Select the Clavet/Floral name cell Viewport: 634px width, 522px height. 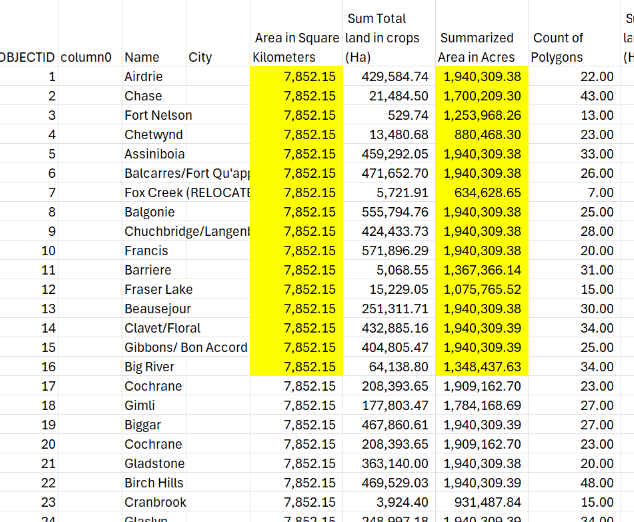coord(163,328)
